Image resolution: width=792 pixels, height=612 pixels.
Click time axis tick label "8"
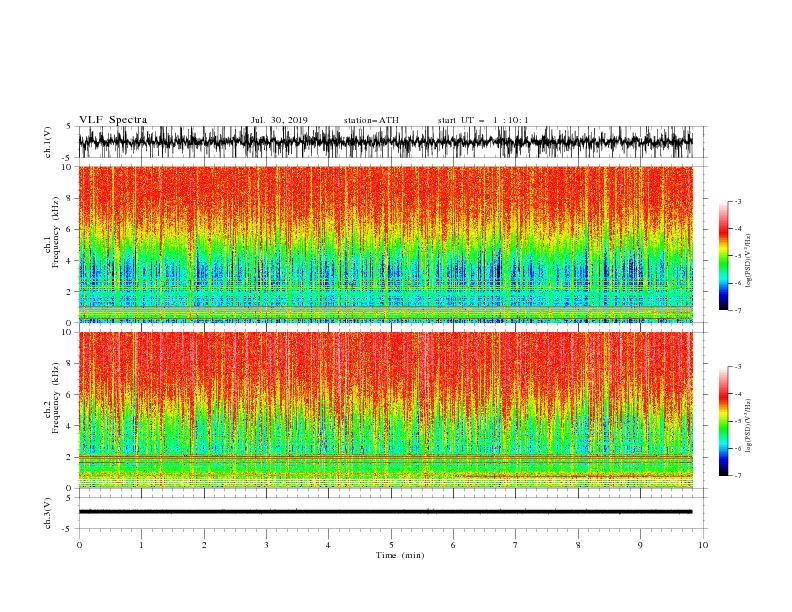tap(578, 545)
